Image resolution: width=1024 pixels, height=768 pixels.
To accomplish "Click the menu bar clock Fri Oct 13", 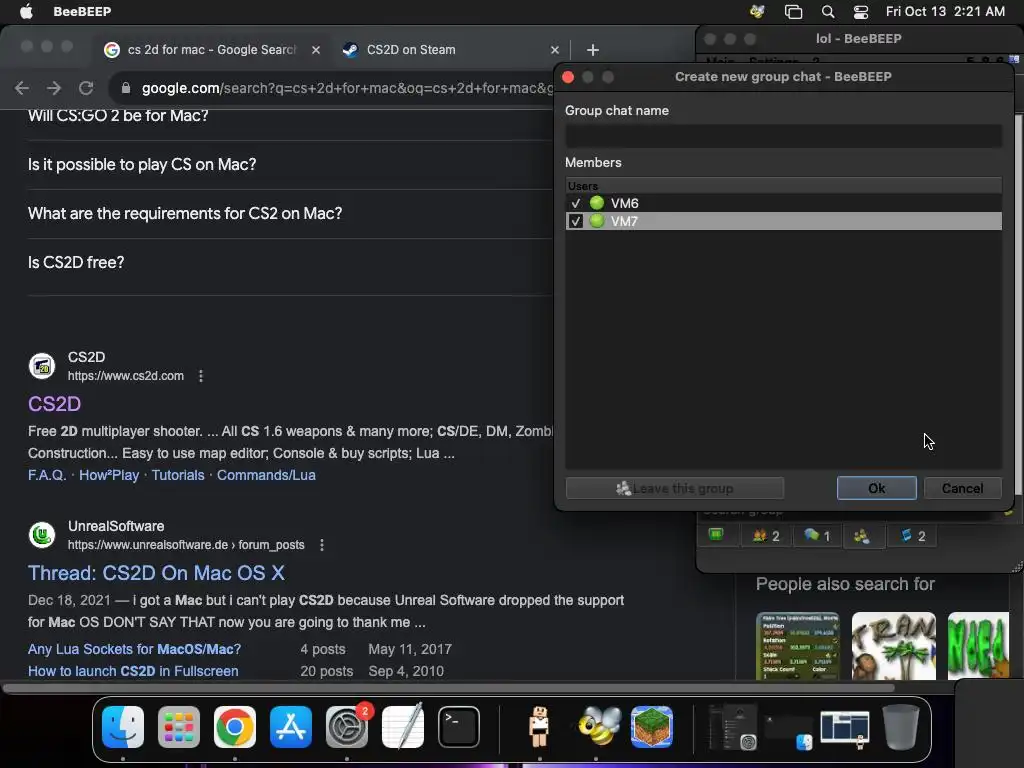I will [x=945, y=11].
